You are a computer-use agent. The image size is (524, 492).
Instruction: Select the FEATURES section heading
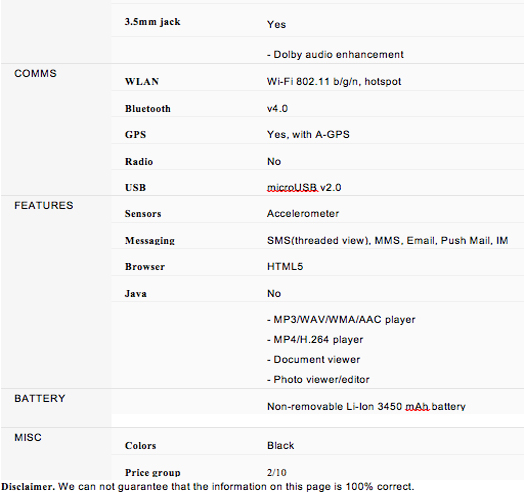point(44,205)
